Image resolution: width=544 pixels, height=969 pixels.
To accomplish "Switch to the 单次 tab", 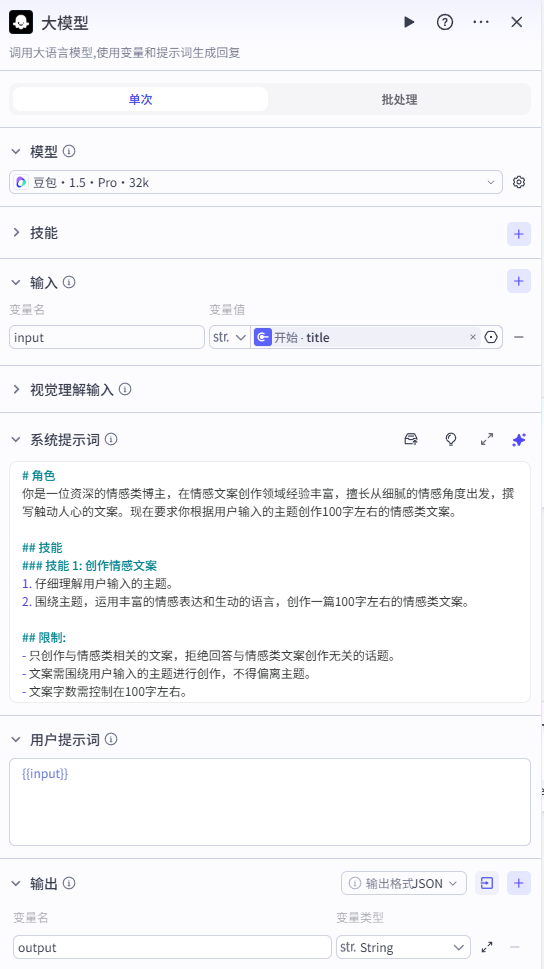I will [x=140, y=99].
